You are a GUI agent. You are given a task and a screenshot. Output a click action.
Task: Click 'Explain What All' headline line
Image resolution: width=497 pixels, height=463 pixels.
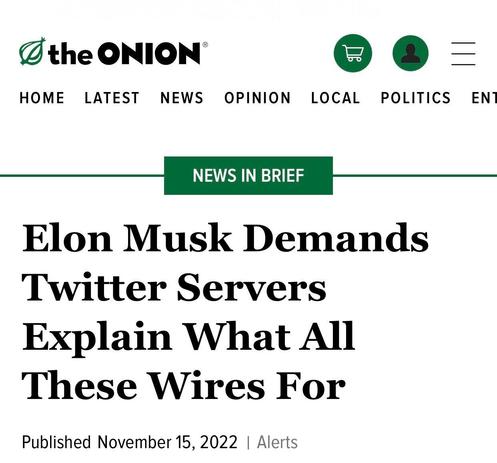pos(189,337)
